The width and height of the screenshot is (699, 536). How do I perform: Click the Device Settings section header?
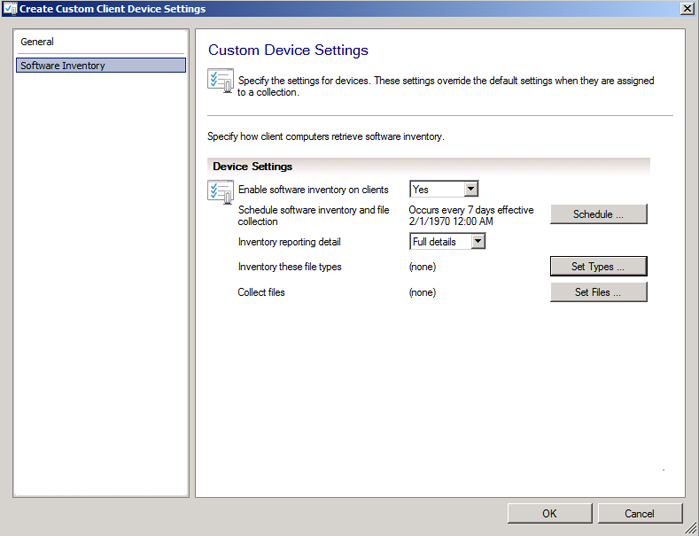click(x=253, y=166)
